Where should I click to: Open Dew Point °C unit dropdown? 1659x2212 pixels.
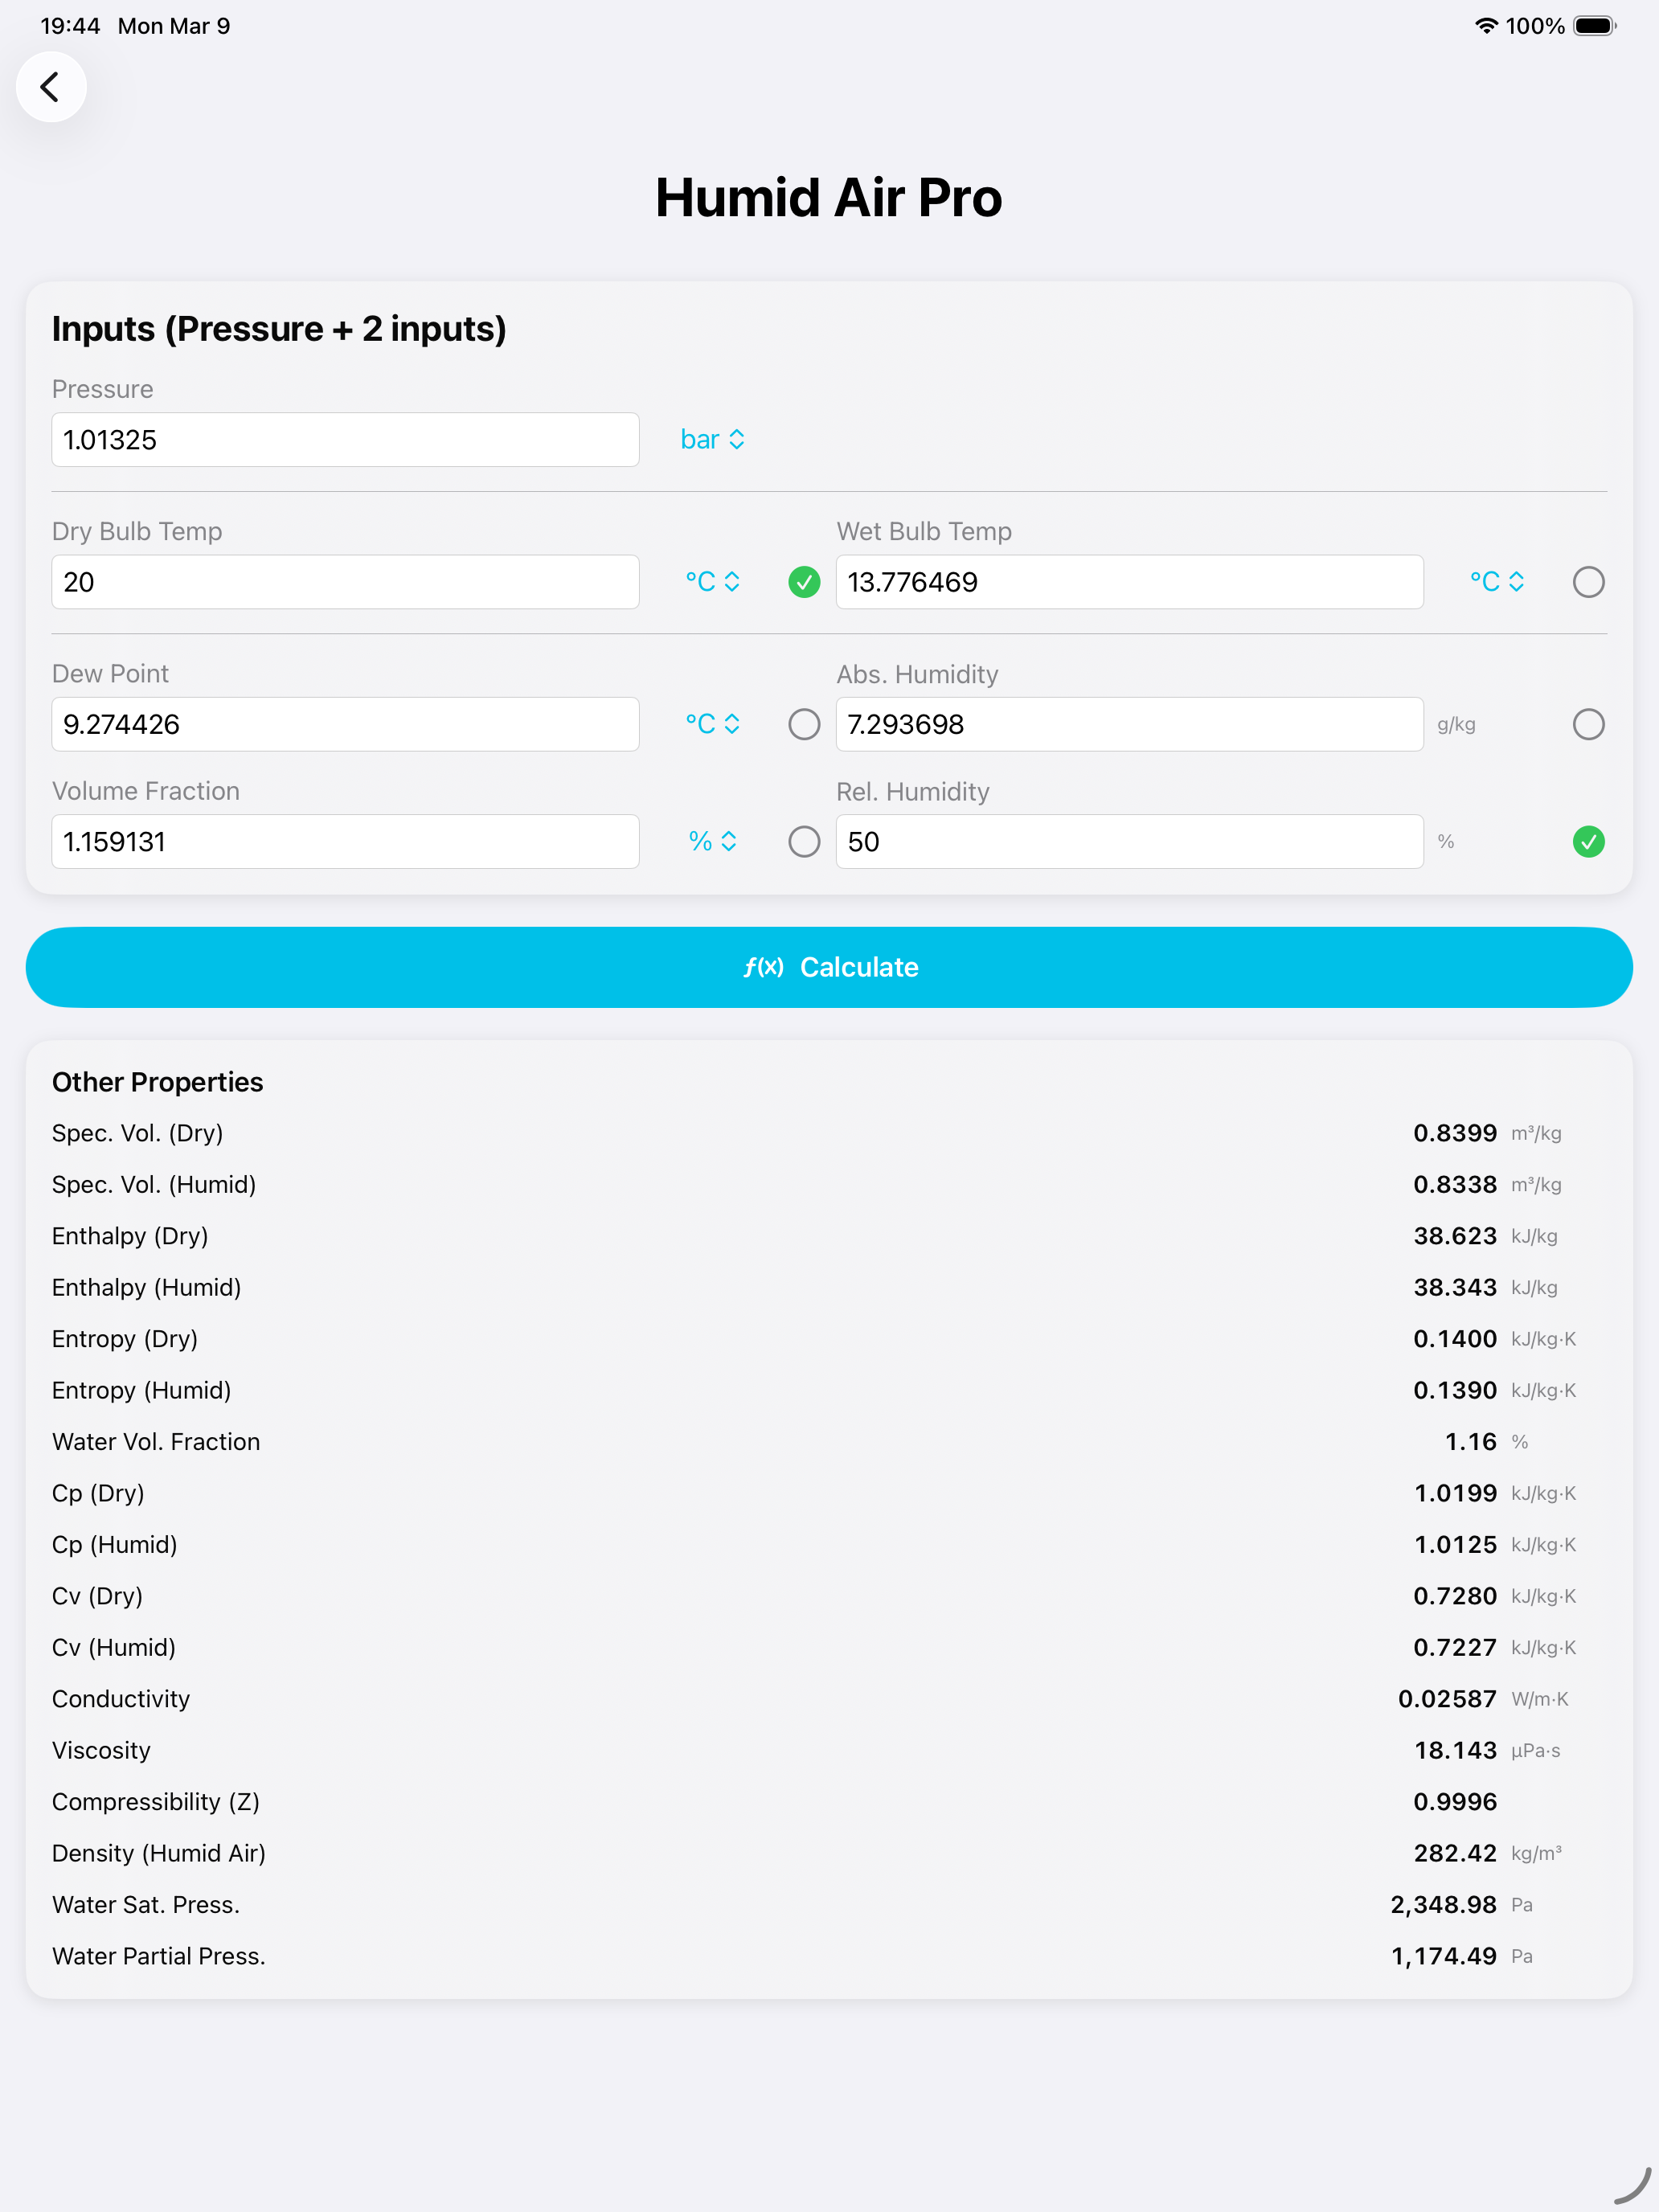tap(712, 724)
